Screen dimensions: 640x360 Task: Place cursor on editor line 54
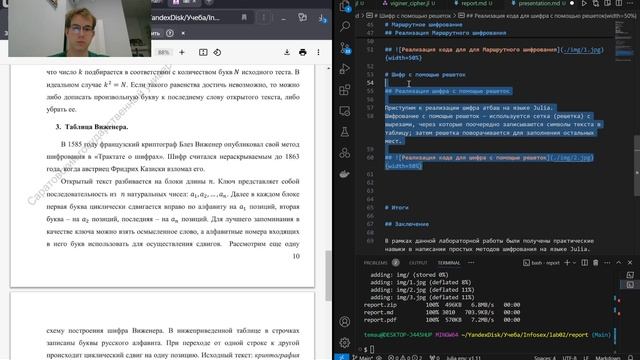494,83
